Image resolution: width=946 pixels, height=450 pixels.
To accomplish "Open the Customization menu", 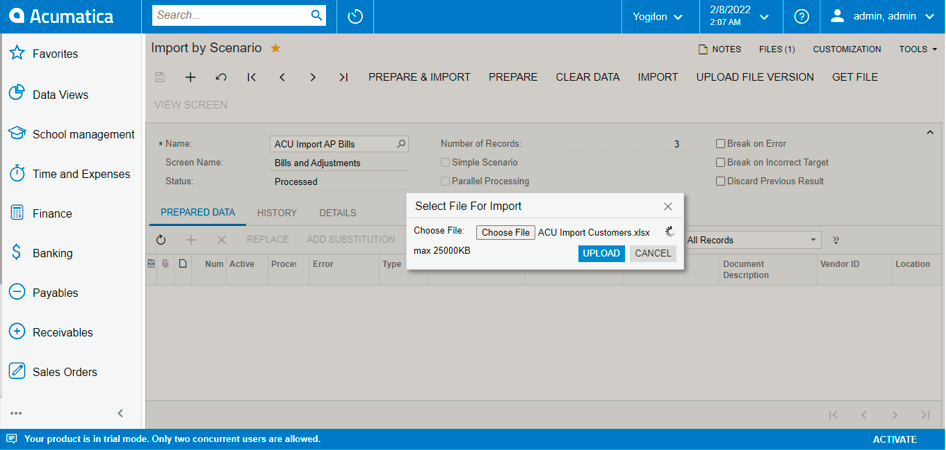I will coord(846,49).
